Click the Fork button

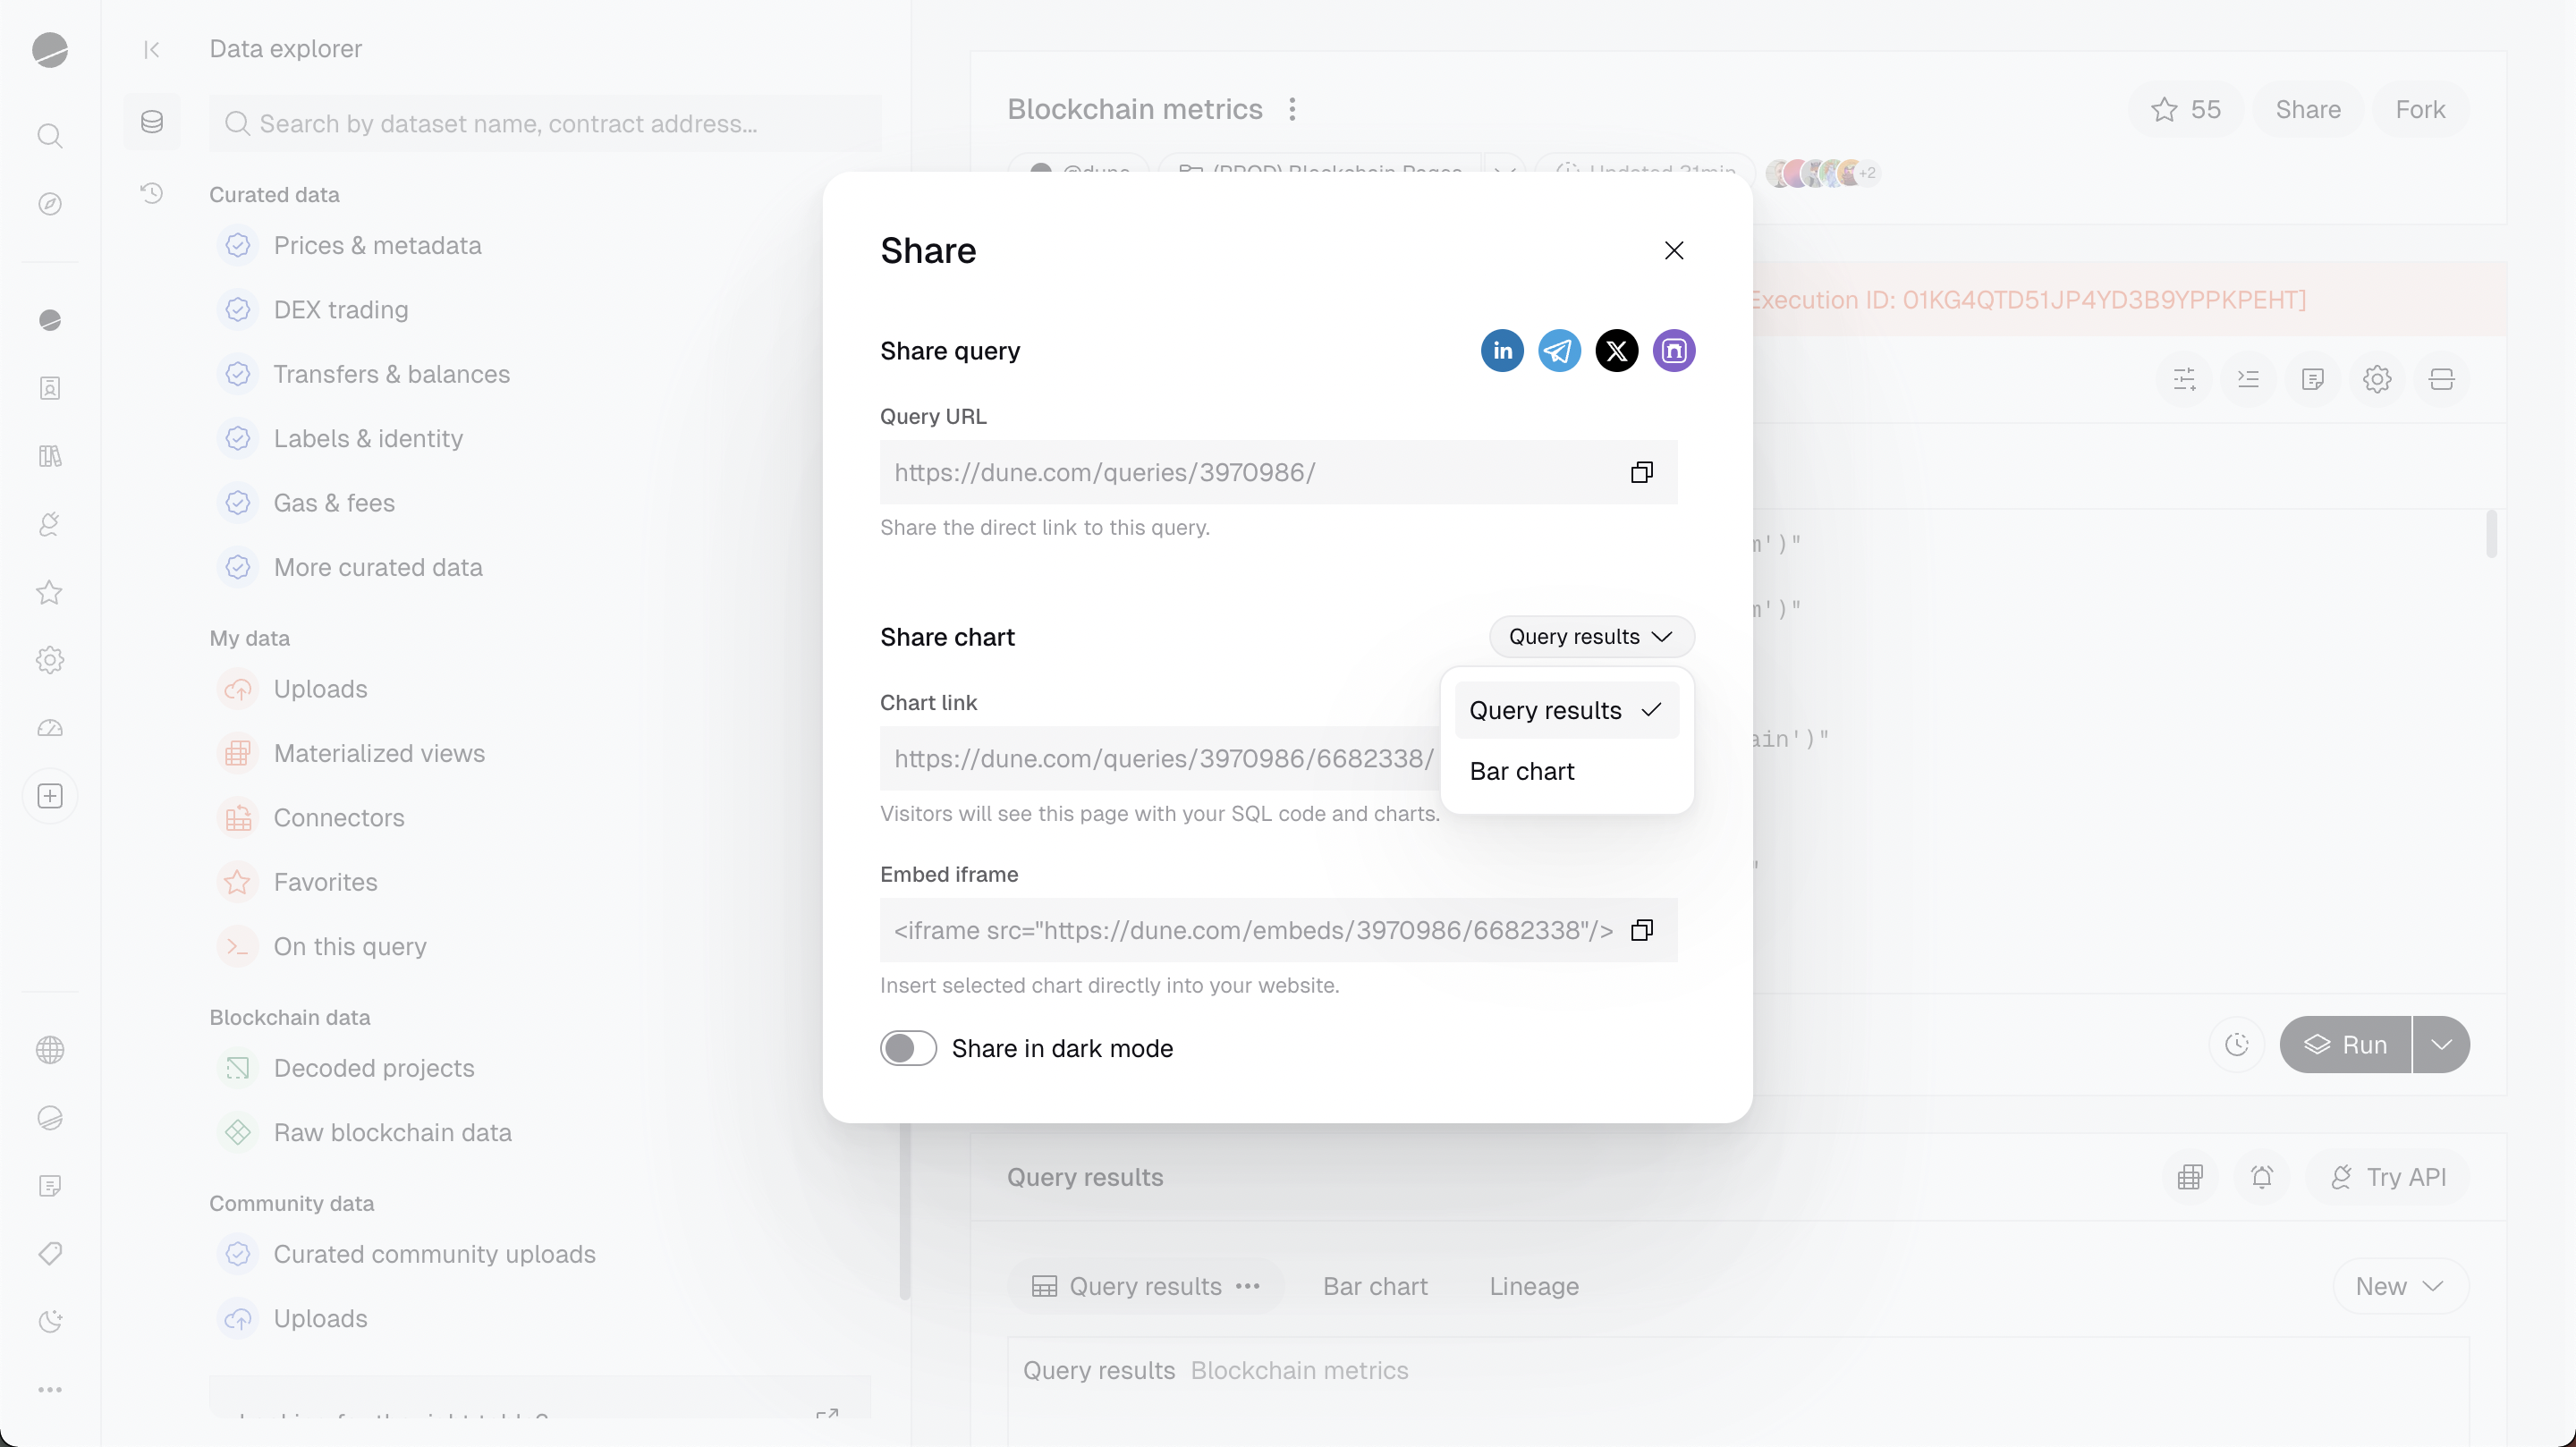tap(2420, 109)
